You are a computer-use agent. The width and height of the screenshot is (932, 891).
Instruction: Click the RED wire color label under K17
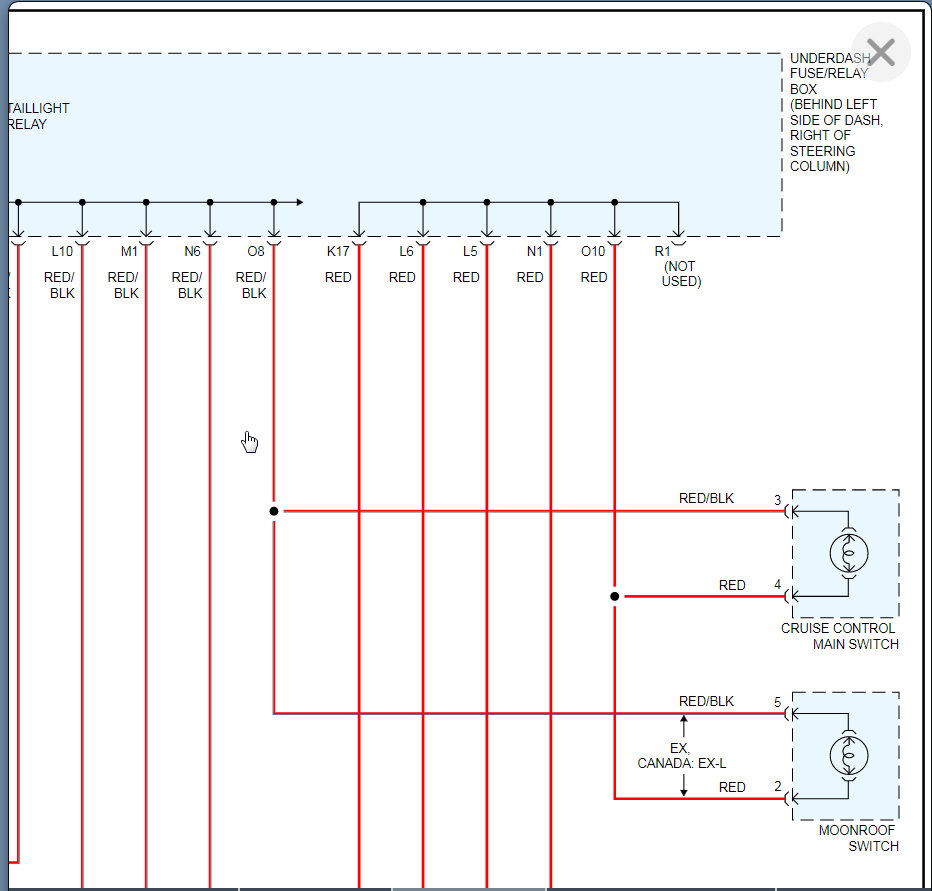coord(338,277)
